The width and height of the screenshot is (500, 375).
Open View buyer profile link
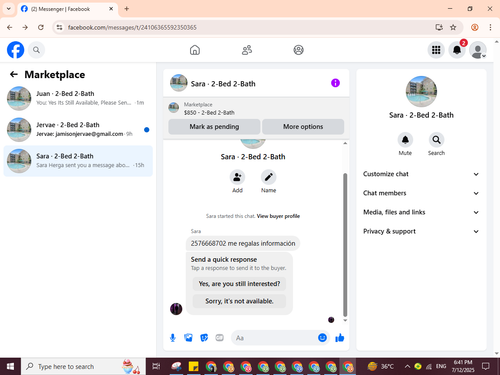click(x=278, y=216)
